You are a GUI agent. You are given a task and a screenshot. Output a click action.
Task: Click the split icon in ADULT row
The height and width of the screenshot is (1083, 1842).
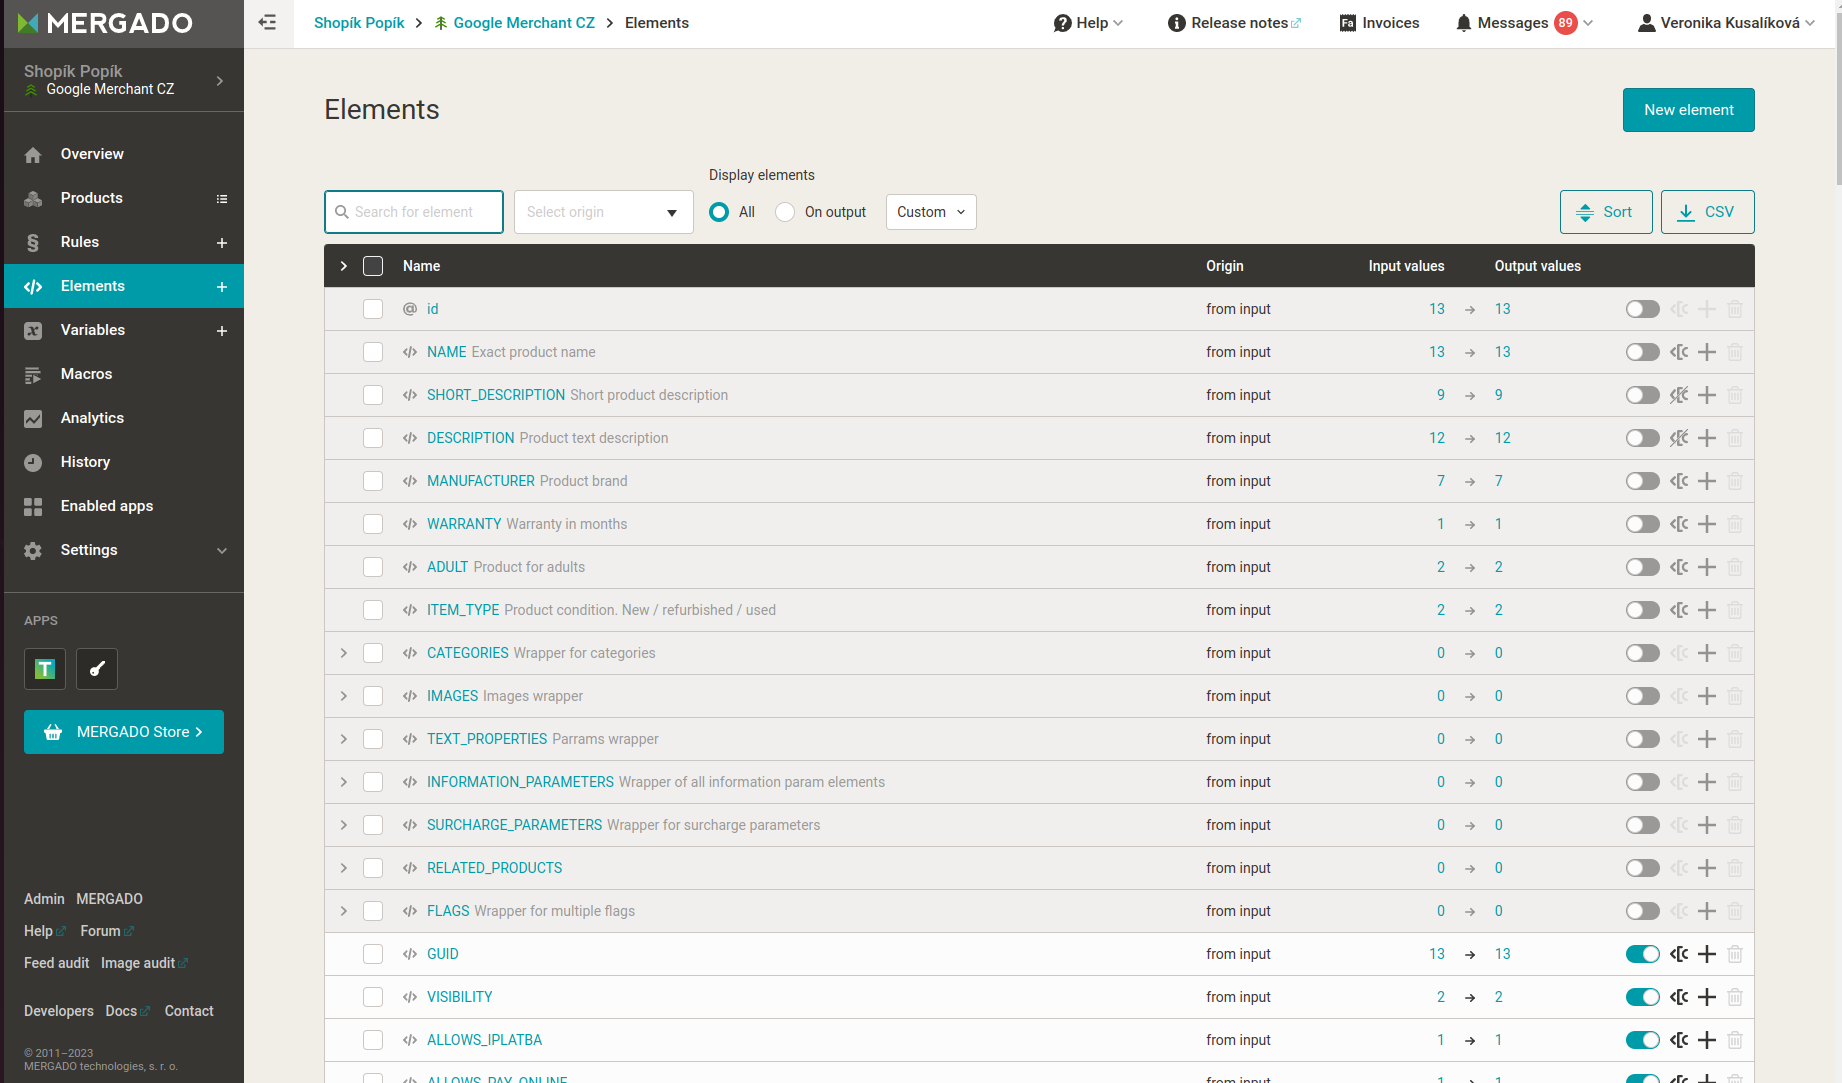pos(1679,567)
